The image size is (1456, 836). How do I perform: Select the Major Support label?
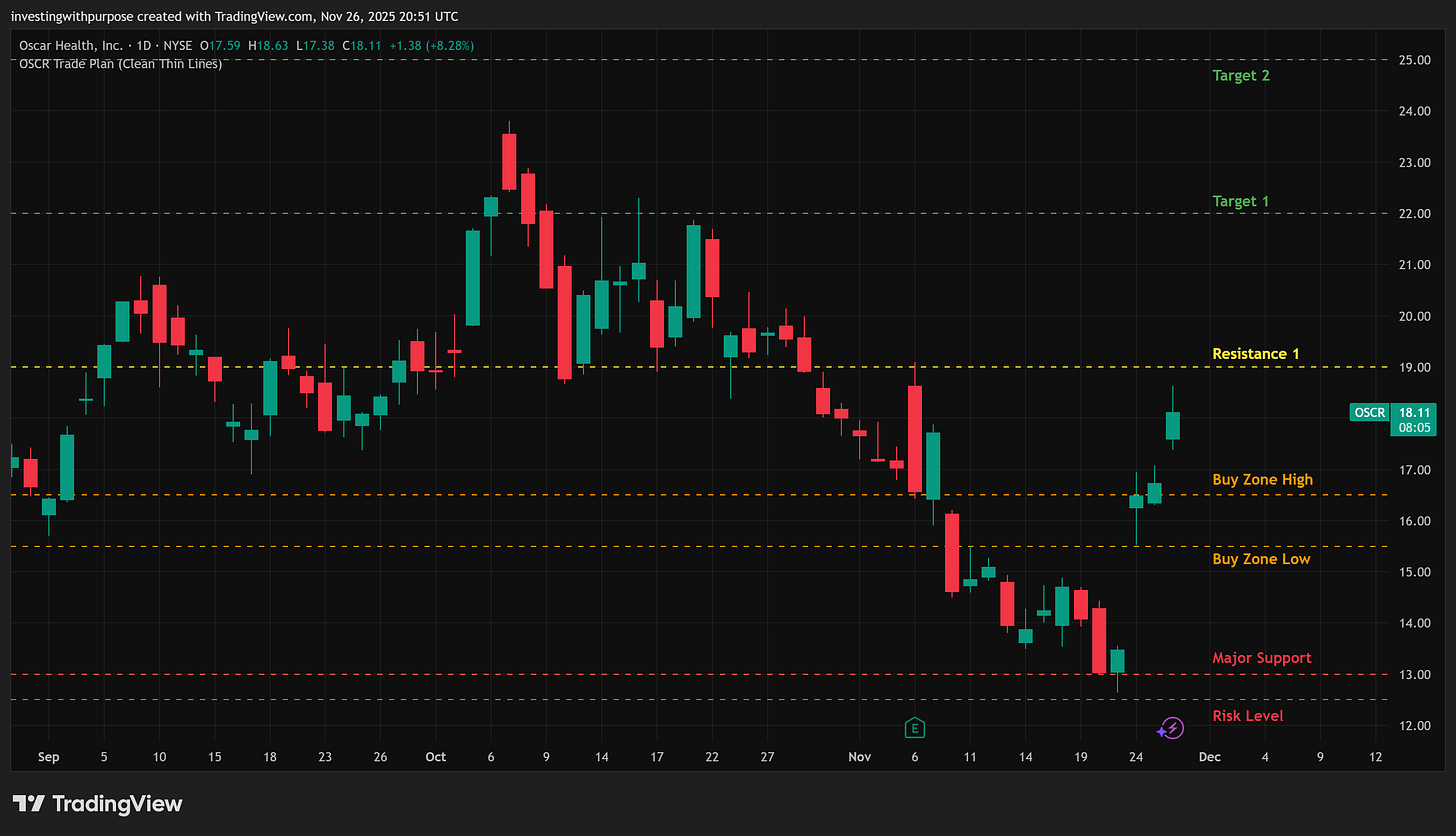(1261, 658)
